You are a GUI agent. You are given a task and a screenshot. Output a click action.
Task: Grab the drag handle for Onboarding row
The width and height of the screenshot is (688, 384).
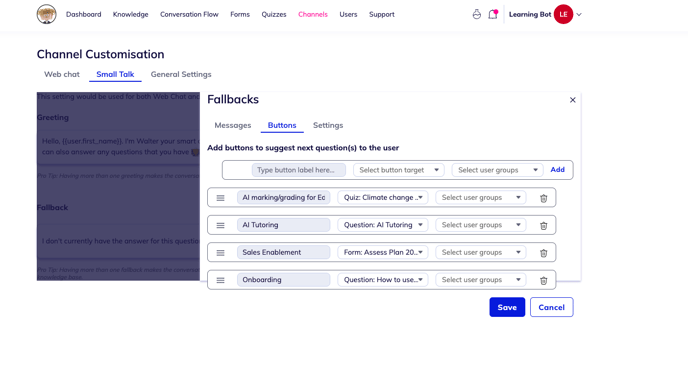point(220,280)
